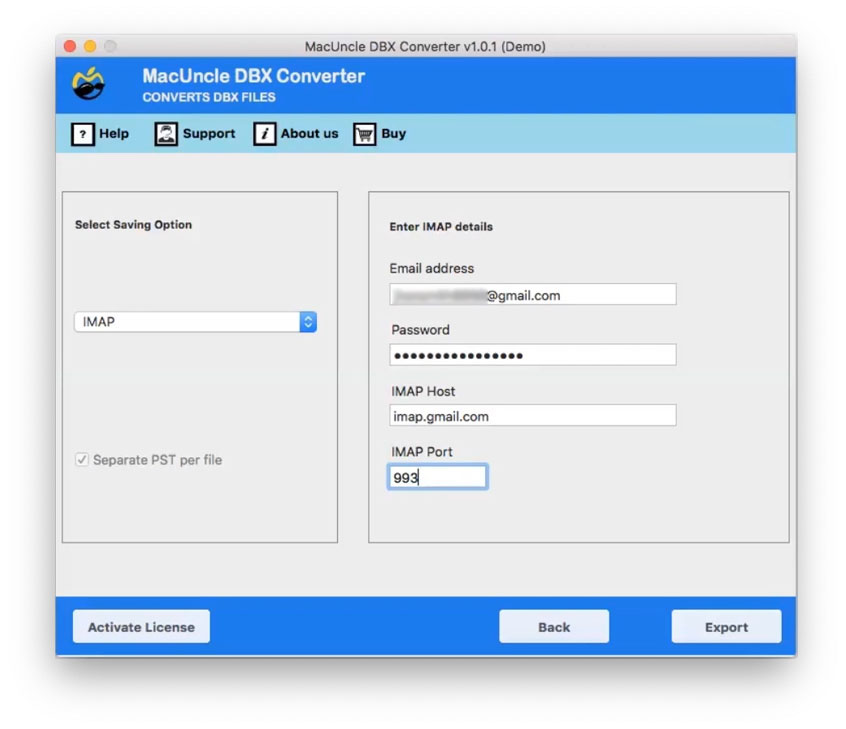Click the IMAP Port field containing 993
This screenshot has height=729, width=846.
pos(437,477)
